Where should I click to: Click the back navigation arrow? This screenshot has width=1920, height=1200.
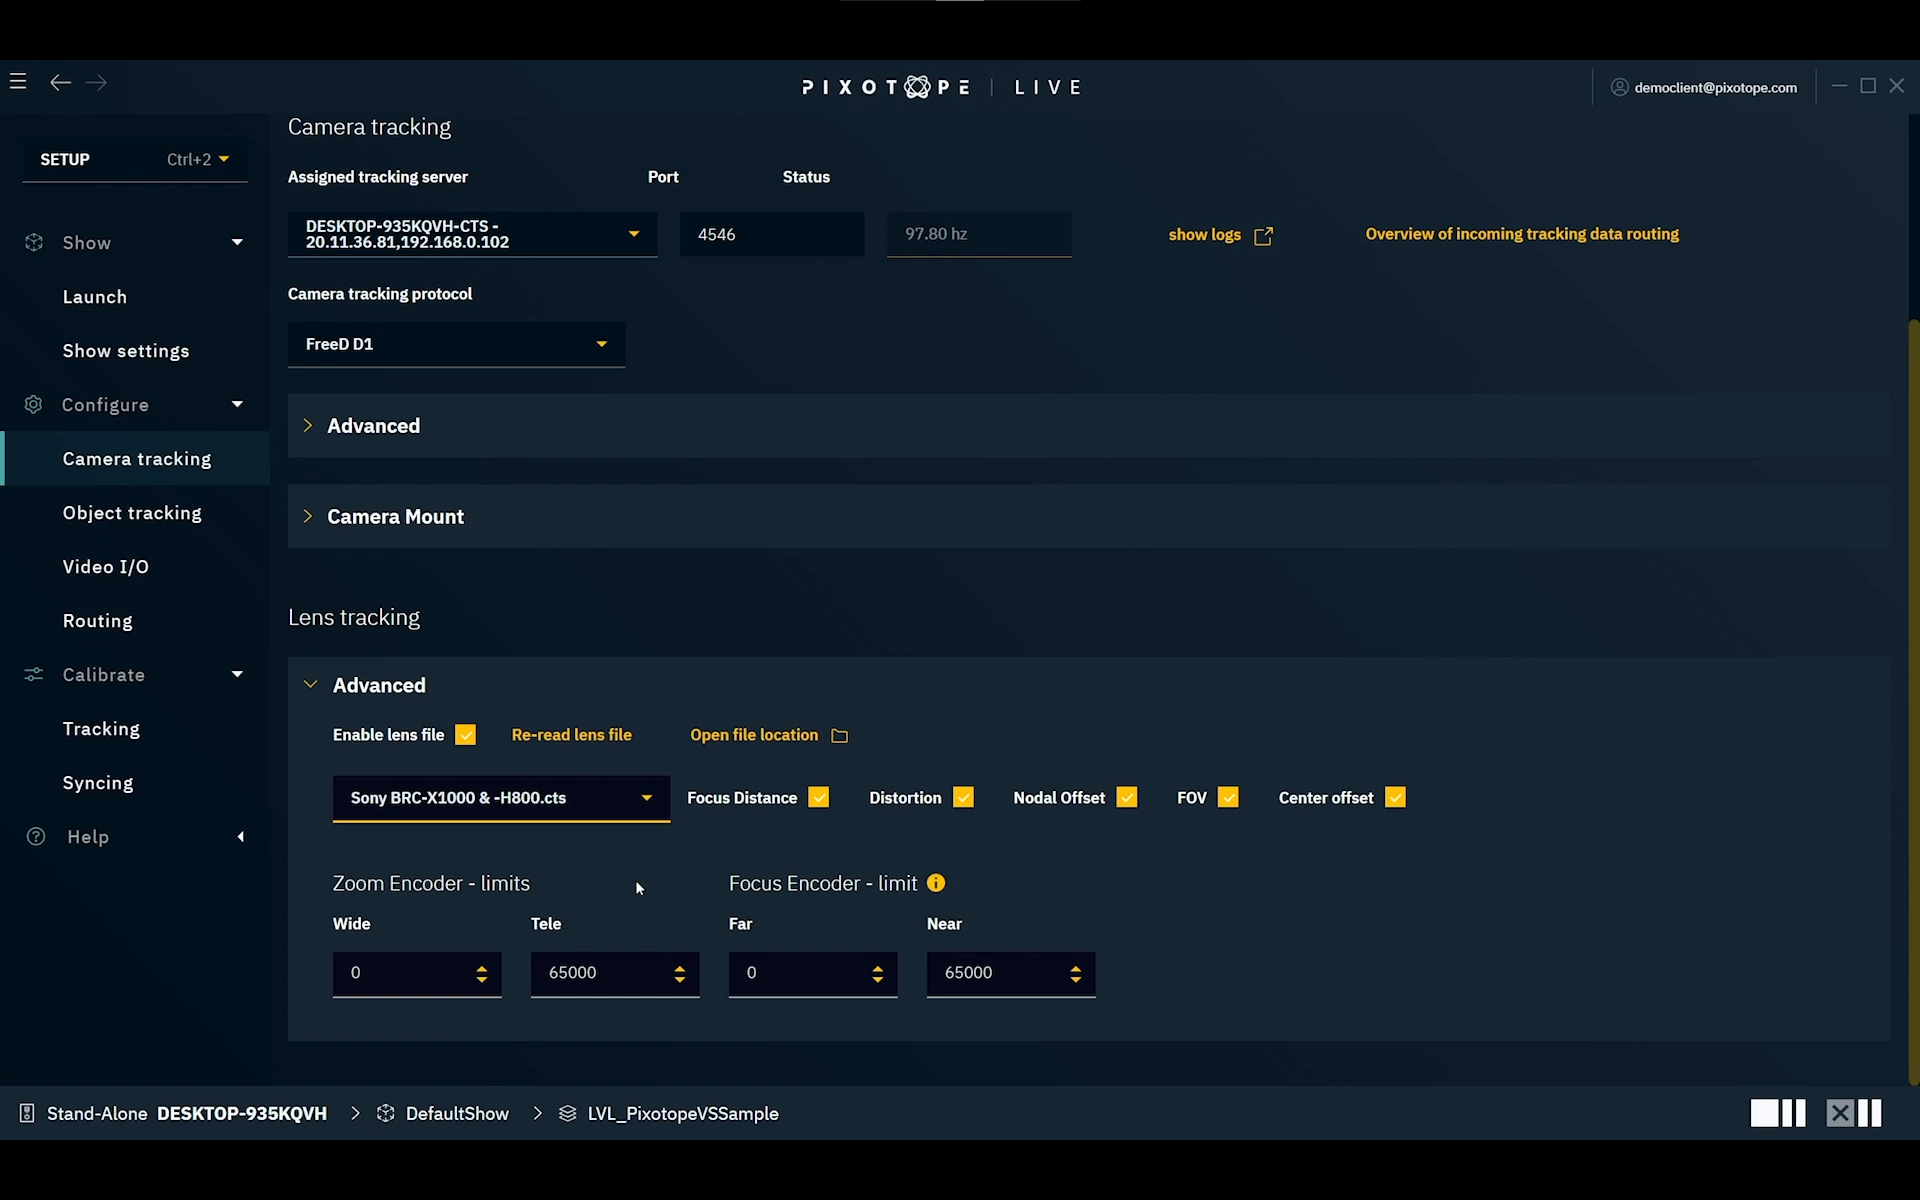(x=60, y=82)
